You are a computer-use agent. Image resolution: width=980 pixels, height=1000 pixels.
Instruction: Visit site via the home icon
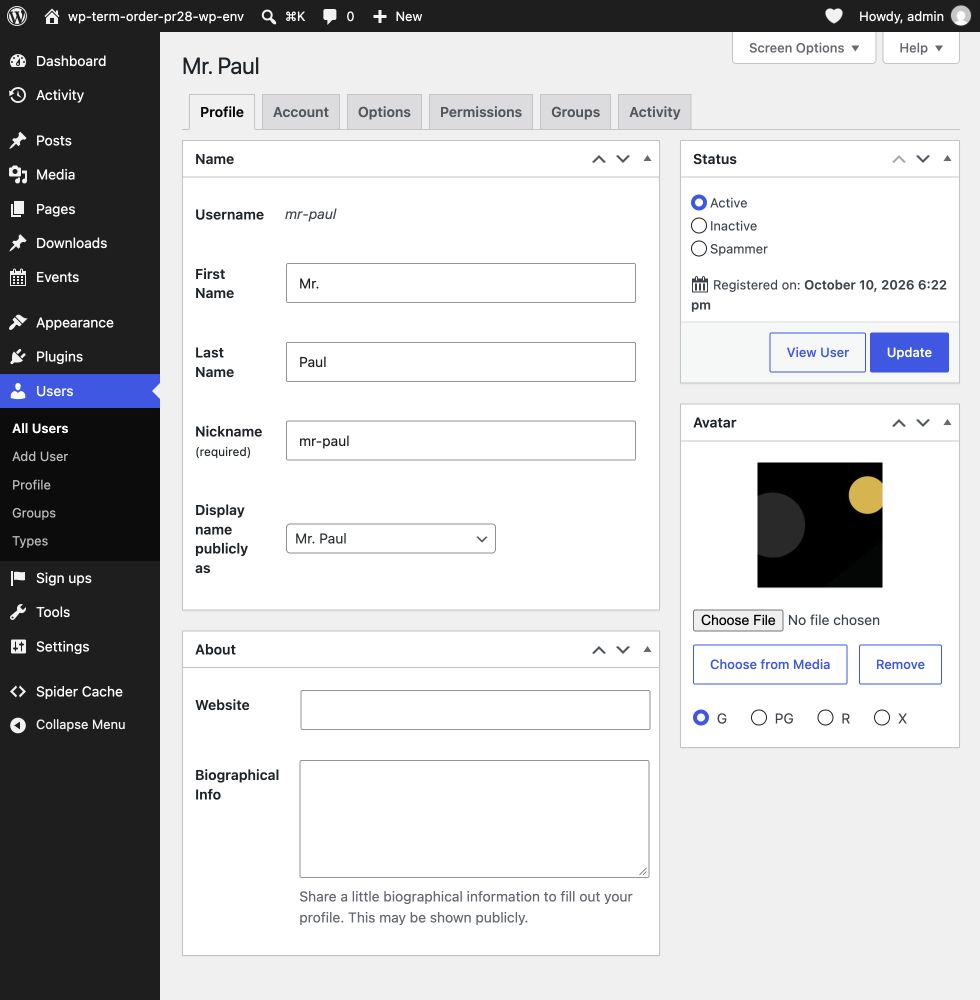pyautogui.click(x=52, y=16)
